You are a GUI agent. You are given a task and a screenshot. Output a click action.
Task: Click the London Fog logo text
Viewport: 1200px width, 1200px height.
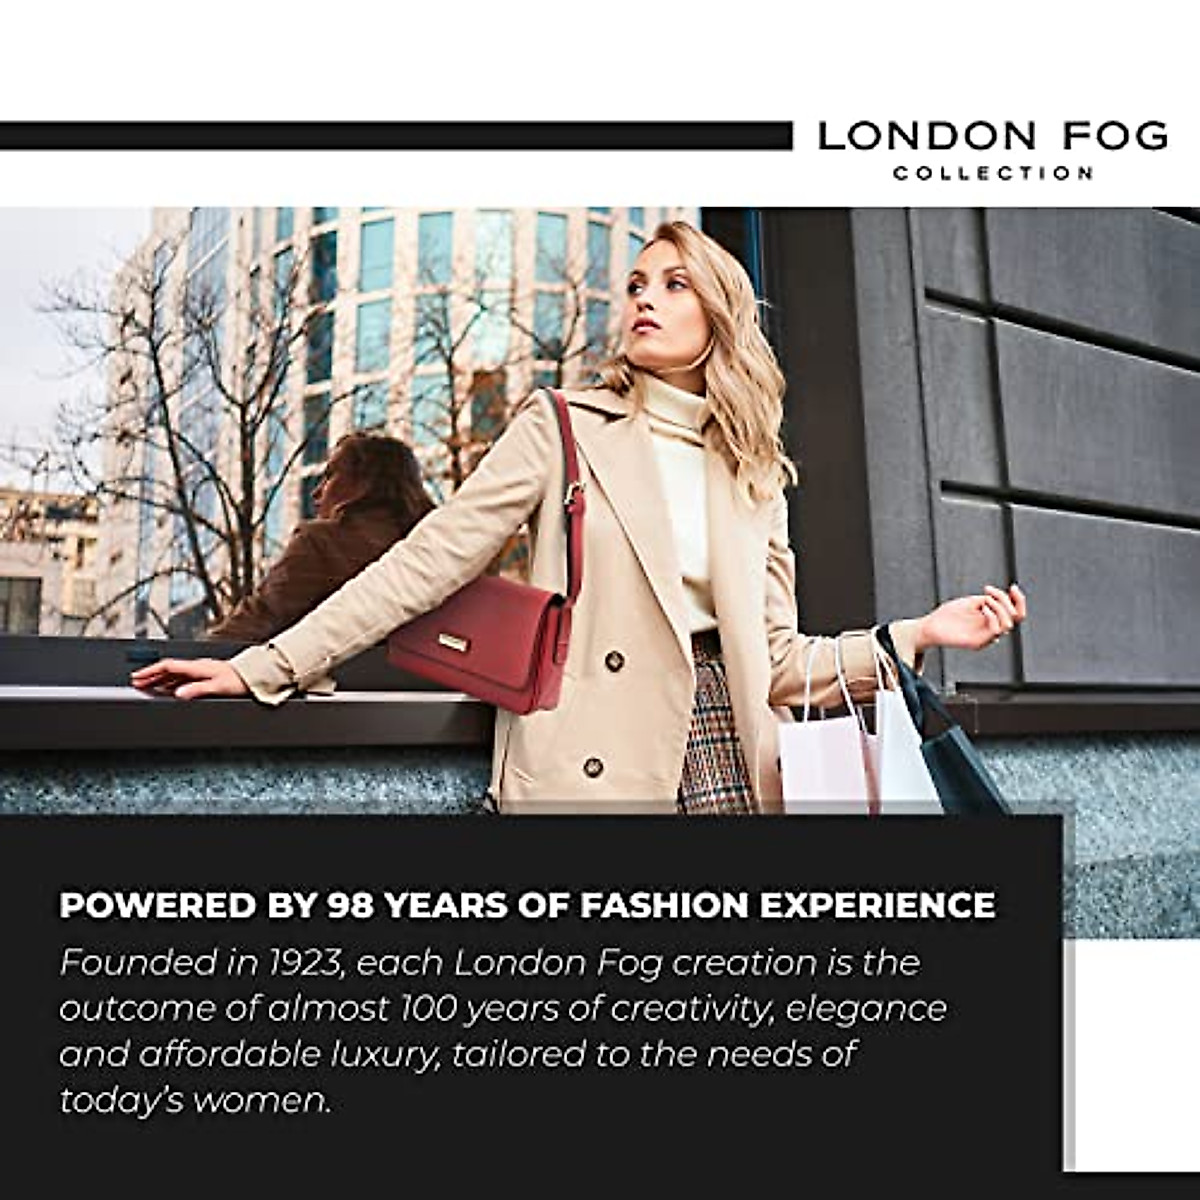(x=993, y=136)
